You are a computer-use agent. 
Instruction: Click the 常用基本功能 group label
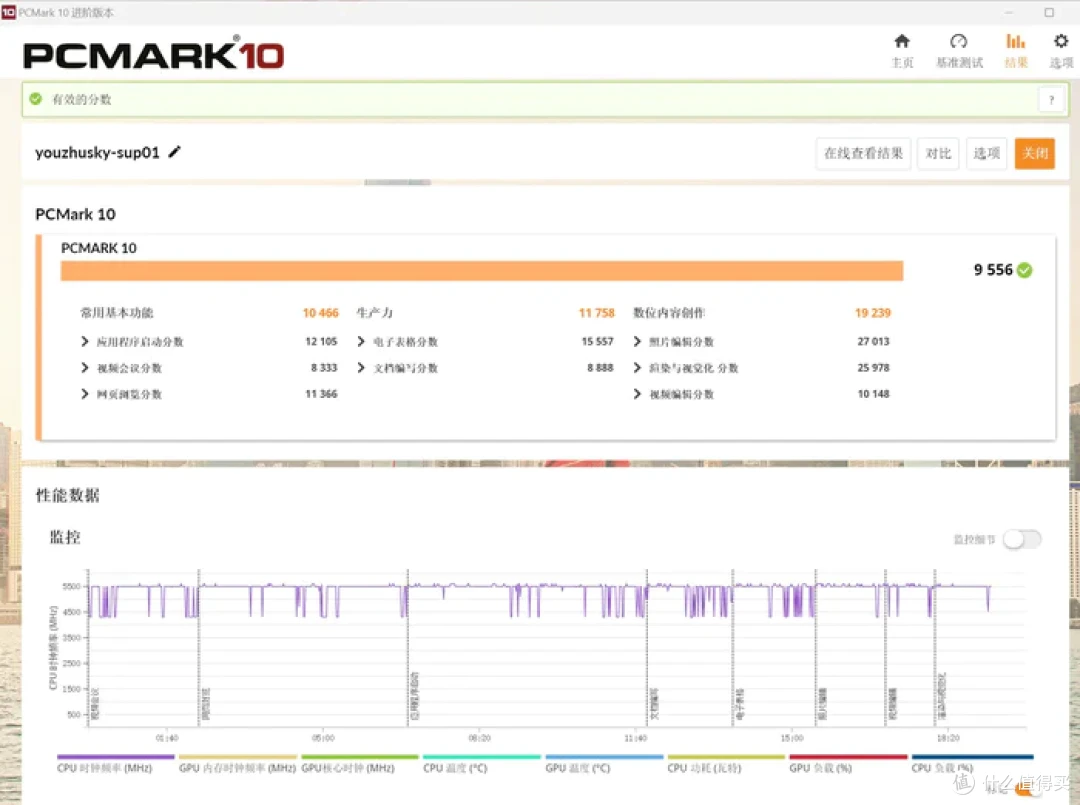pyautogui.click(x=117, y=313)
